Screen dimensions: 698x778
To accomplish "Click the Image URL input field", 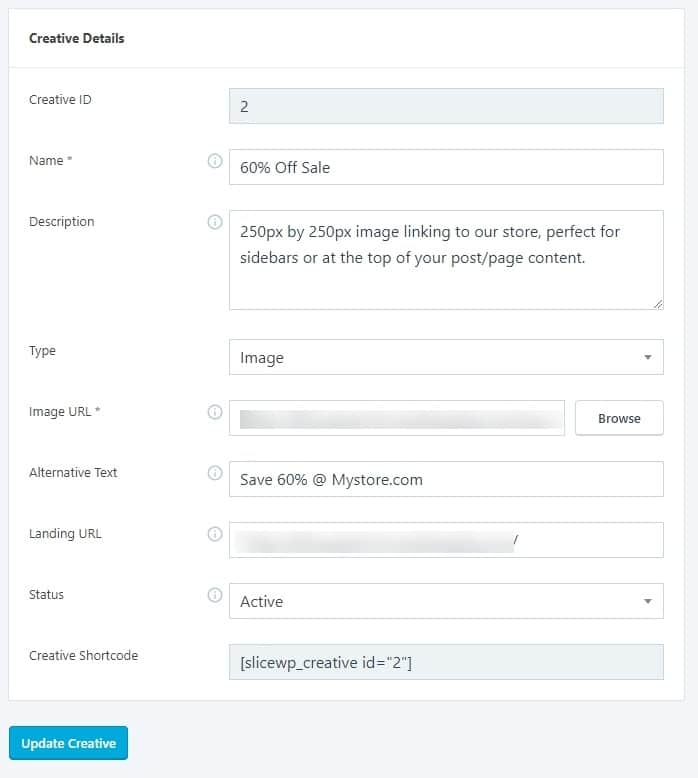I will click(397, 418).
